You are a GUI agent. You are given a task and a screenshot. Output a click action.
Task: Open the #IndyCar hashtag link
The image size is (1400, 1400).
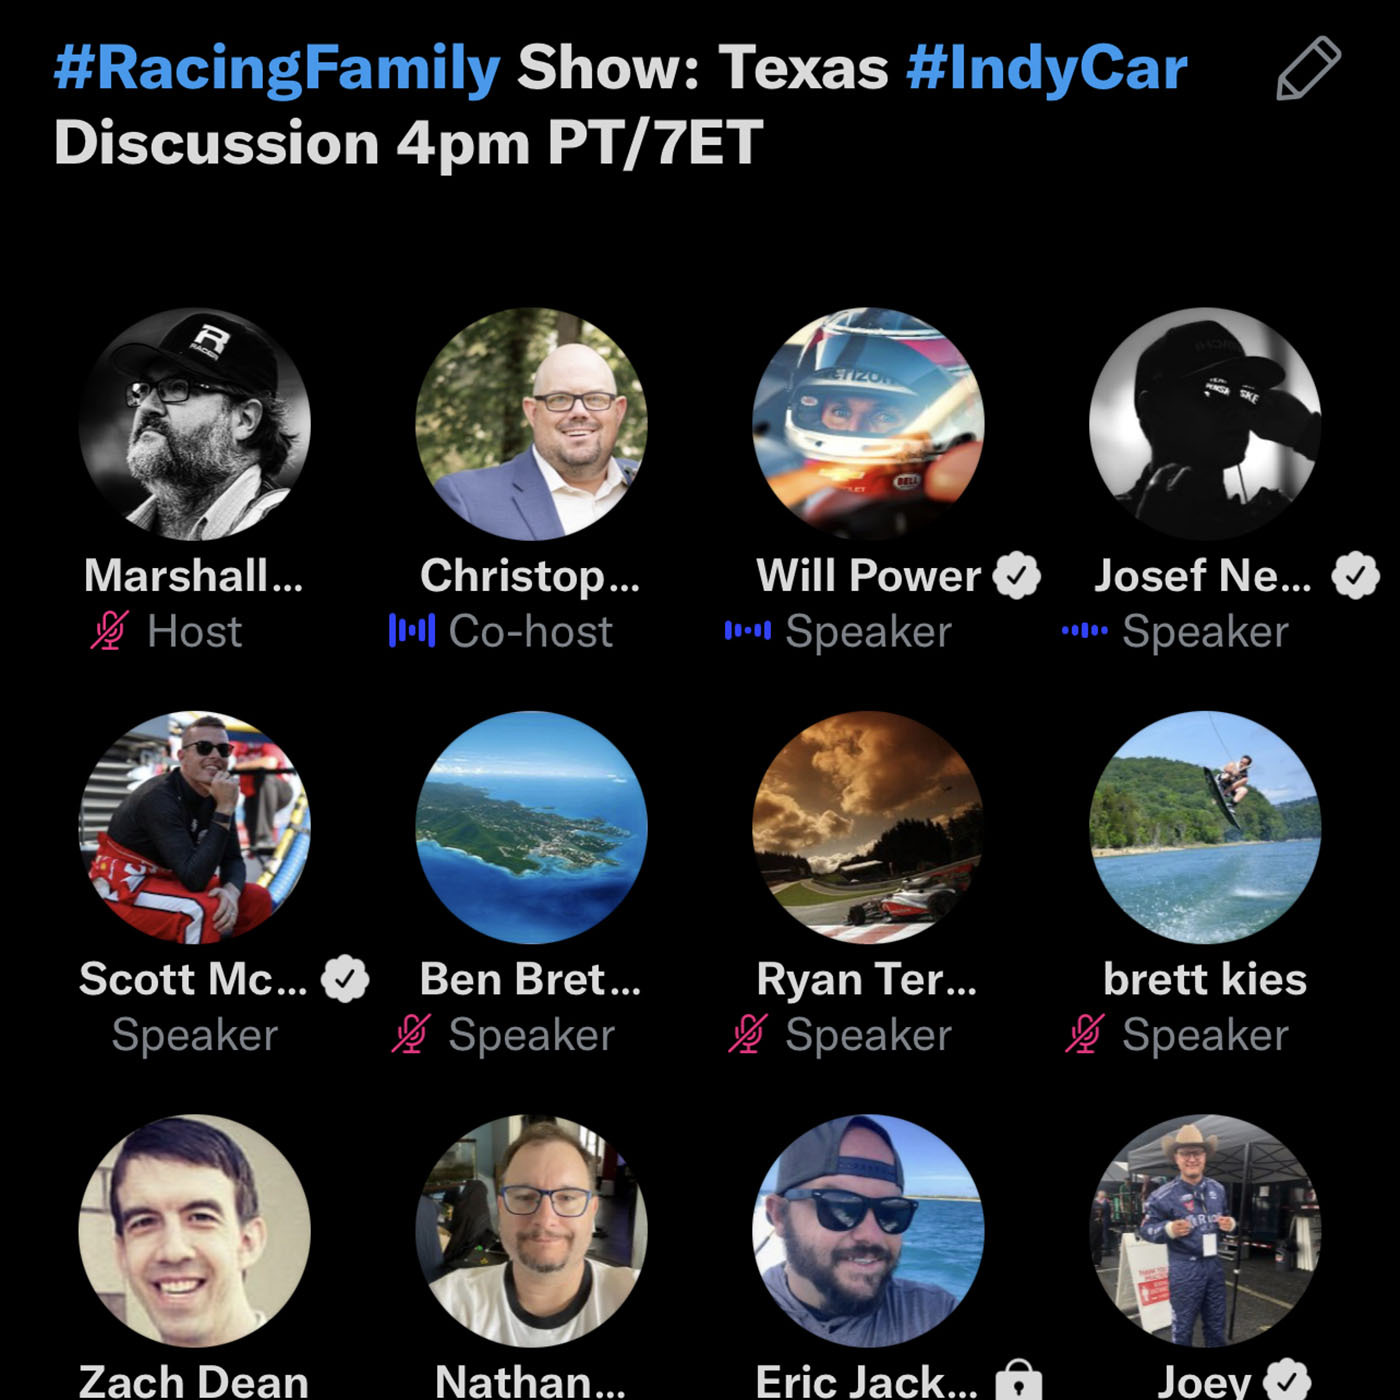(x=1047, y=68)
